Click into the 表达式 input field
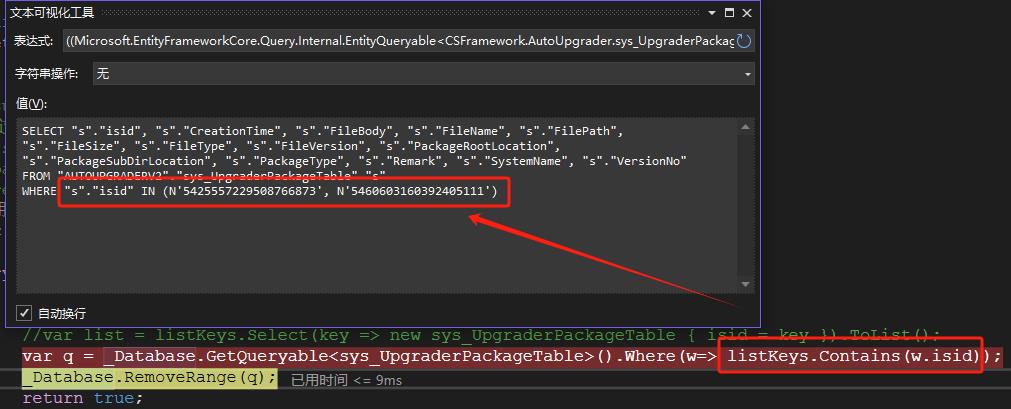 click(x=400, y=41)
